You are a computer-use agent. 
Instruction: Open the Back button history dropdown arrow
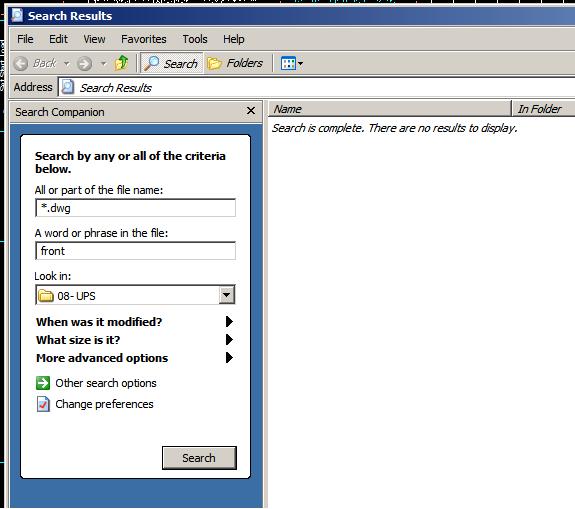click(66, 63)
